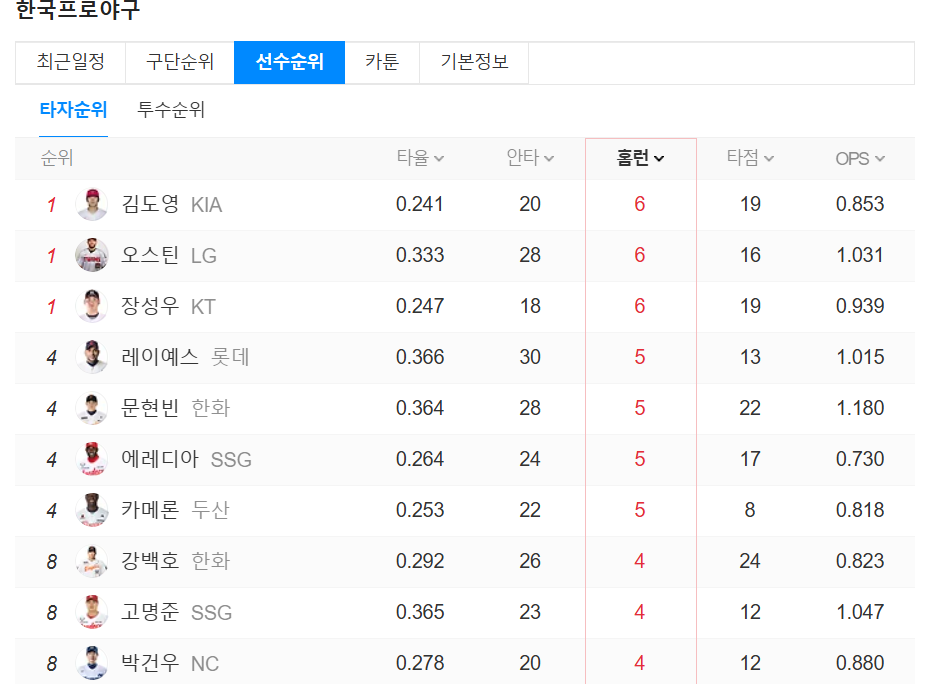Click OPS value 0.730
This screenshot has width=927, height=684.
(x=860, y=459)
